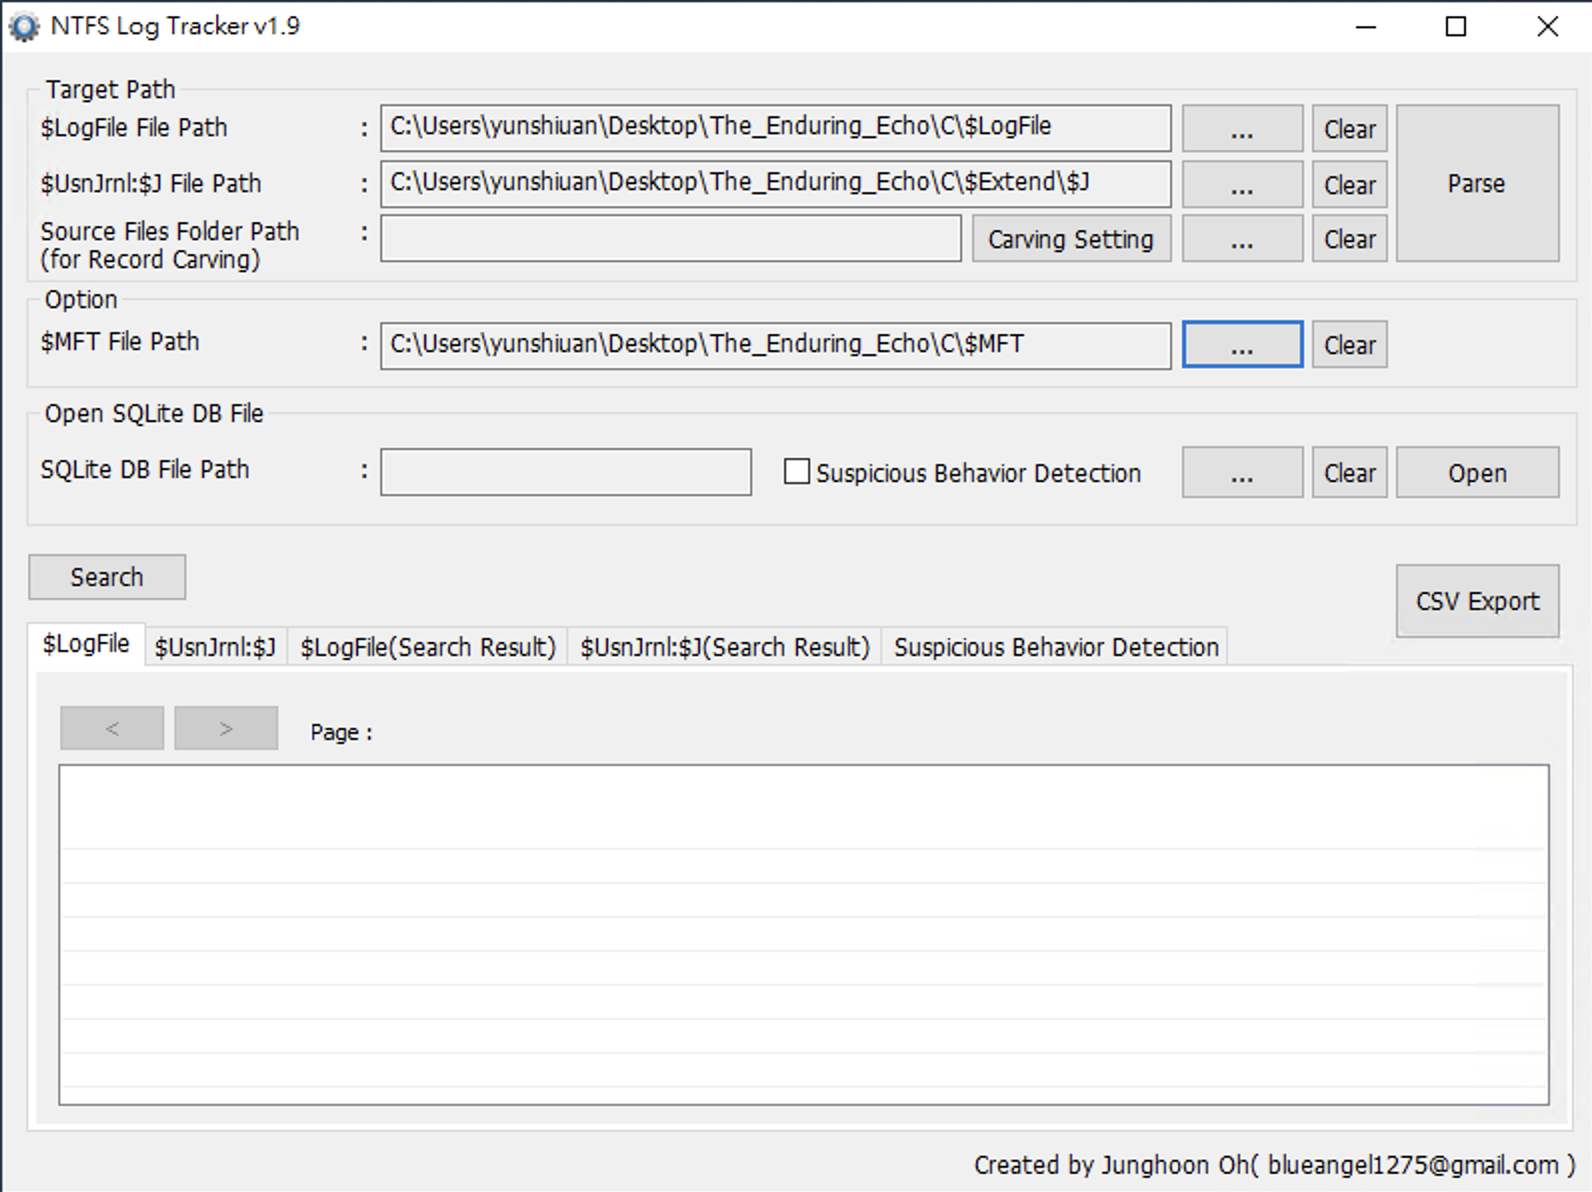
Task: Switch to the $UsnJrnl:$J tab
Action: click(215, 647)
